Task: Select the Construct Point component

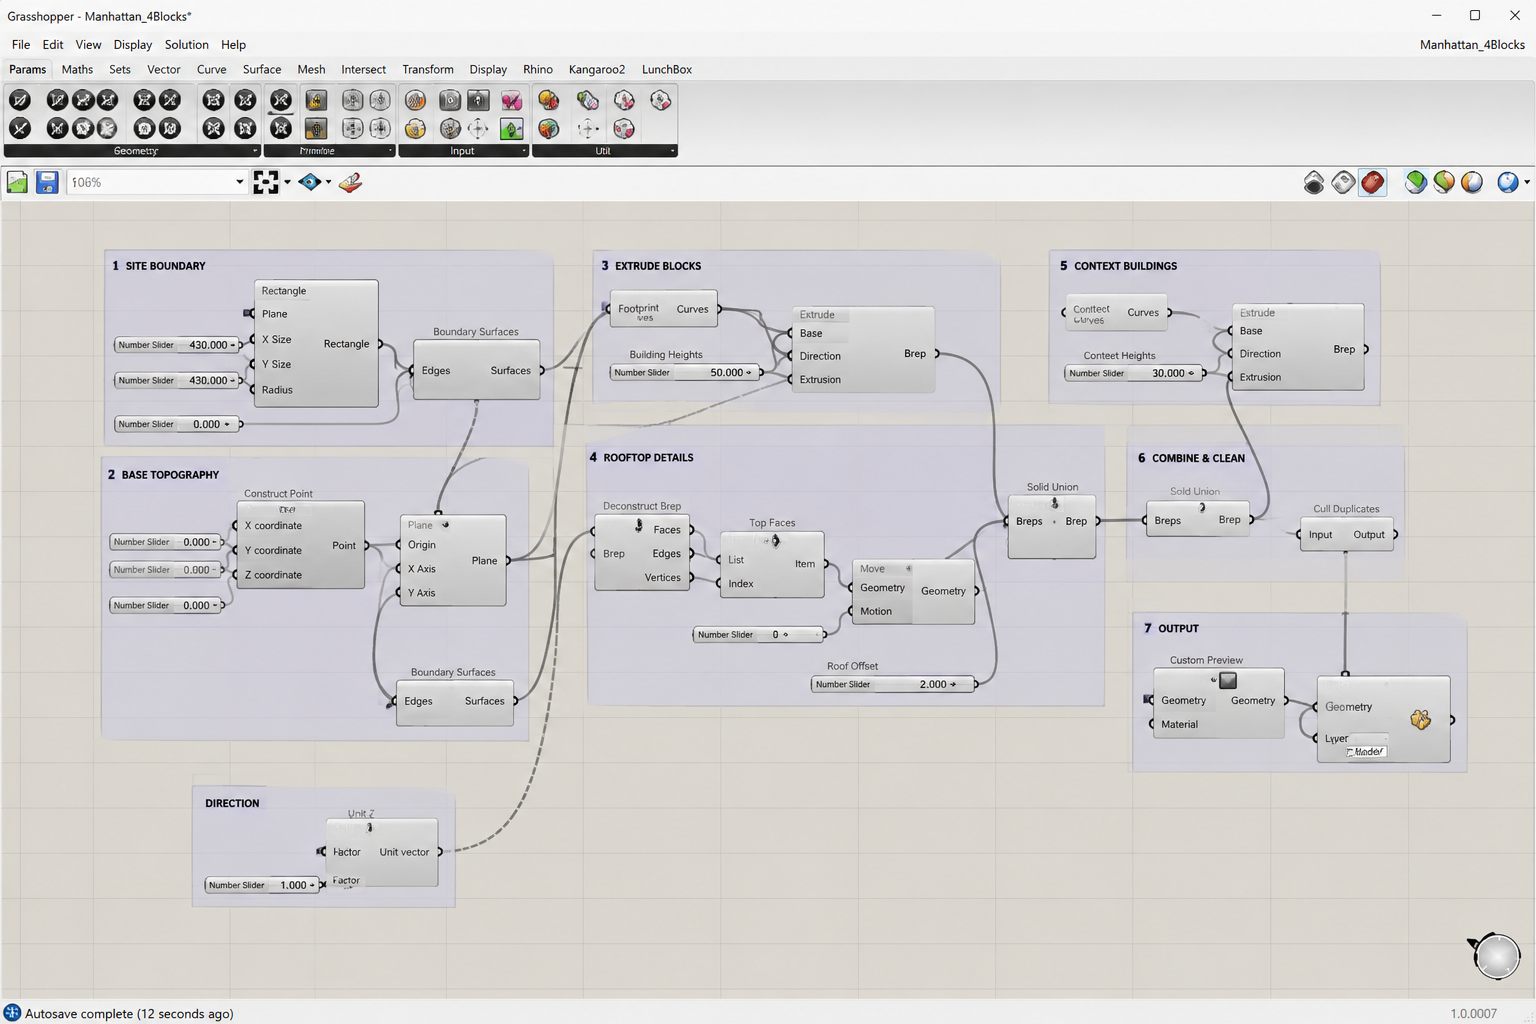Action: pyautogui.click(x=300, y=545)
